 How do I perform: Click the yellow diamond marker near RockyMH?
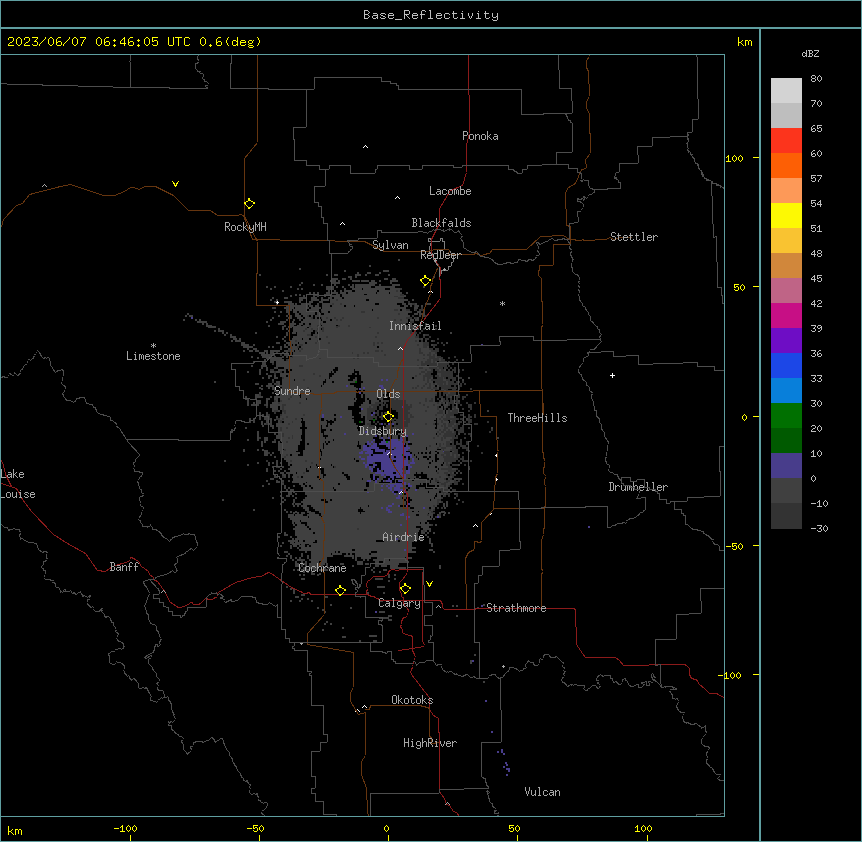tap(249, 203)
